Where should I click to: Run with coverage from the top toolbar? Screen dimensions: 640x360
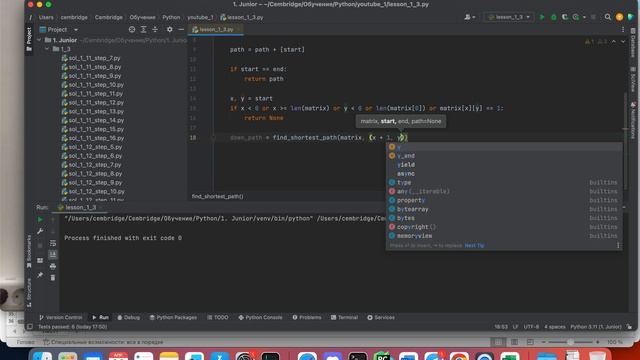[x=565, y=17]
